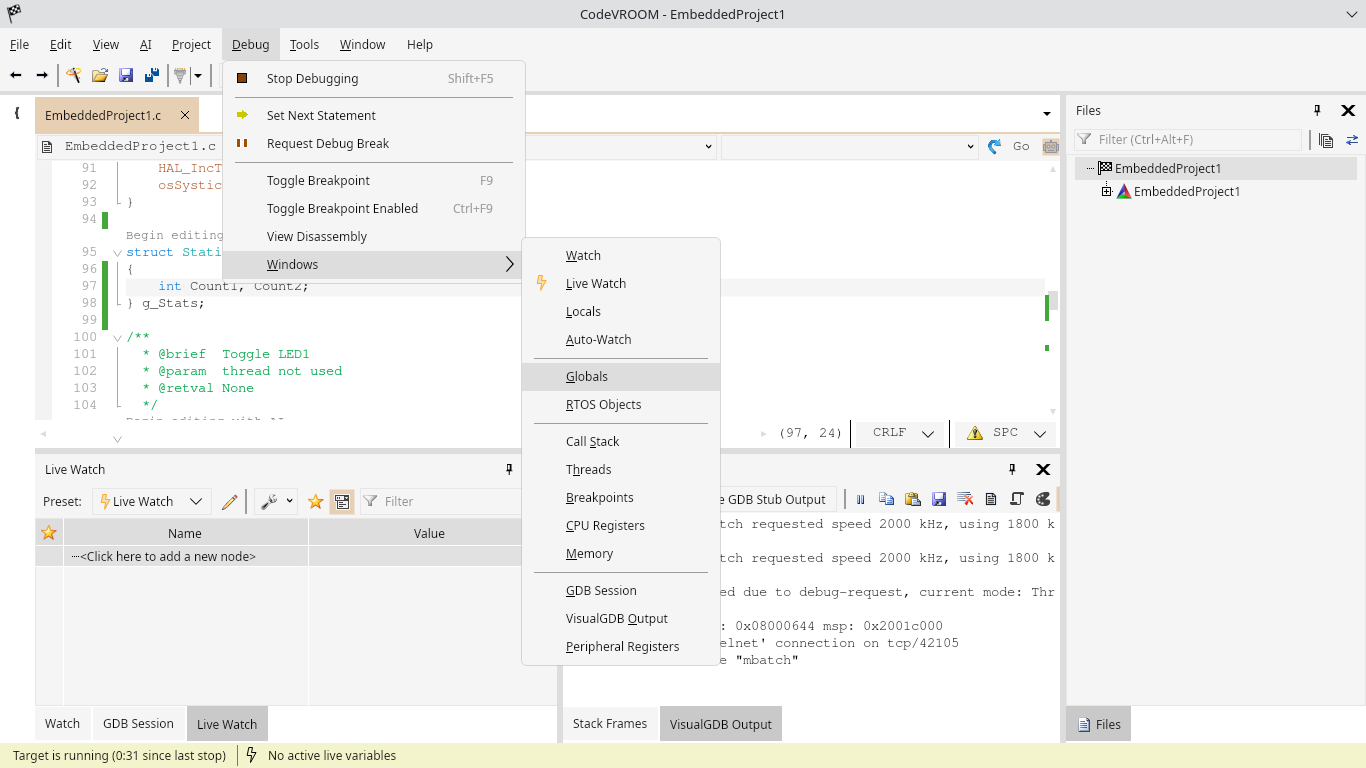This screenshot has width=1366, height=768.
Task: Pin the Files panel with pushpin icon
Action: tap(1317, 111)
